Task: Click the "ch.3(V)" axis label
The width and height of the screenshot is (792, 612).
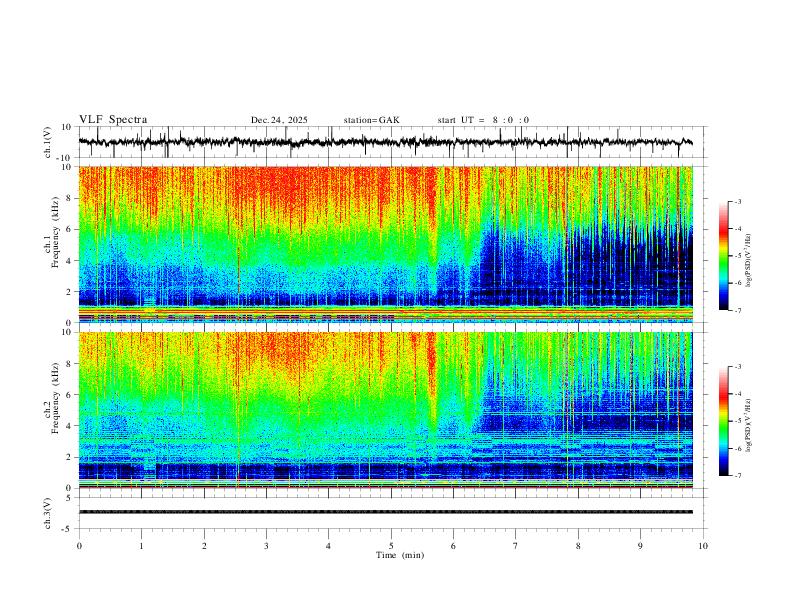Action: (48, 513)
